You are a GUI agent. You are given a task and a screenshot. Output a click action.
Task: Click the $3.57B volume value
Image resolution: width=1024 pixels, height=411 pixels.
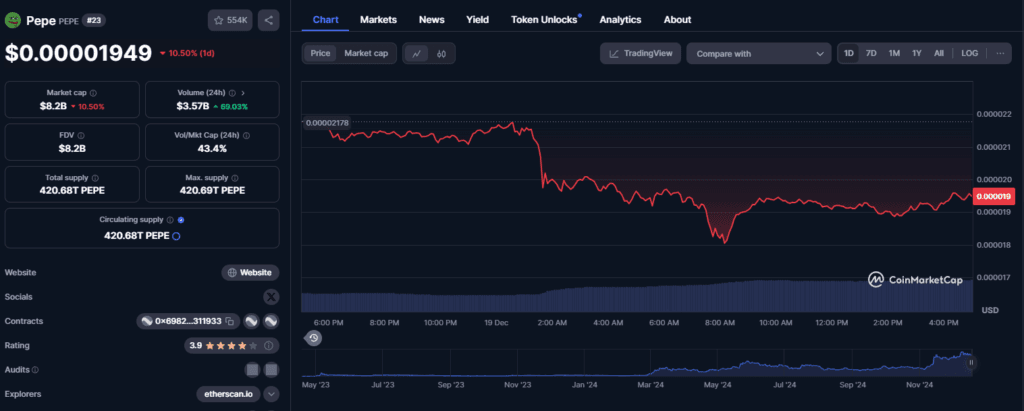pos(193,106)
